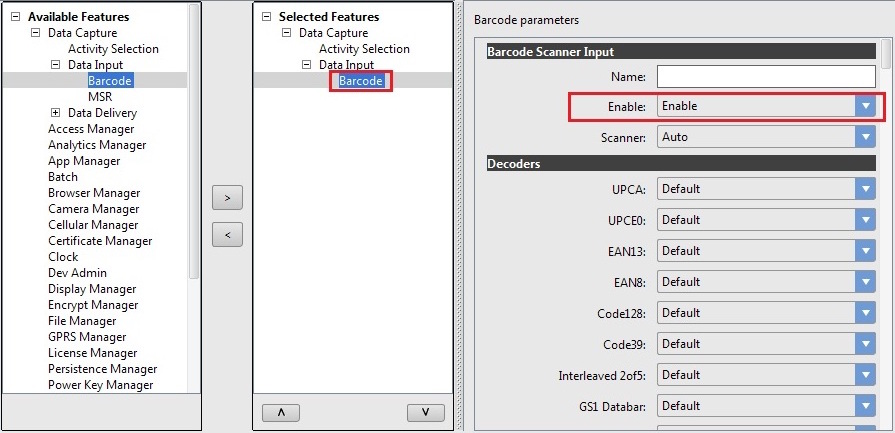
Task: Click the barcode Name text field
Action: click(766, 76)
